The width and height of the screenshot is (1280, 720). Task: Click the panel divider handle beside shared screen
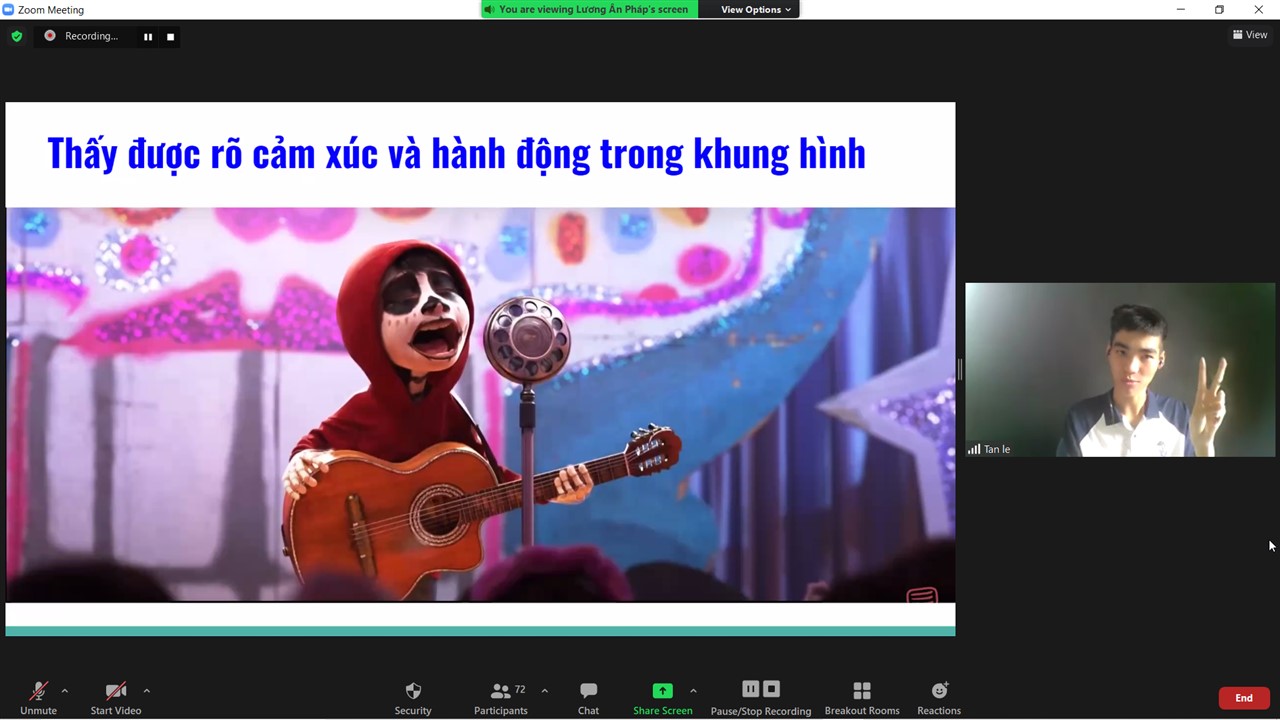pos(960,370)
